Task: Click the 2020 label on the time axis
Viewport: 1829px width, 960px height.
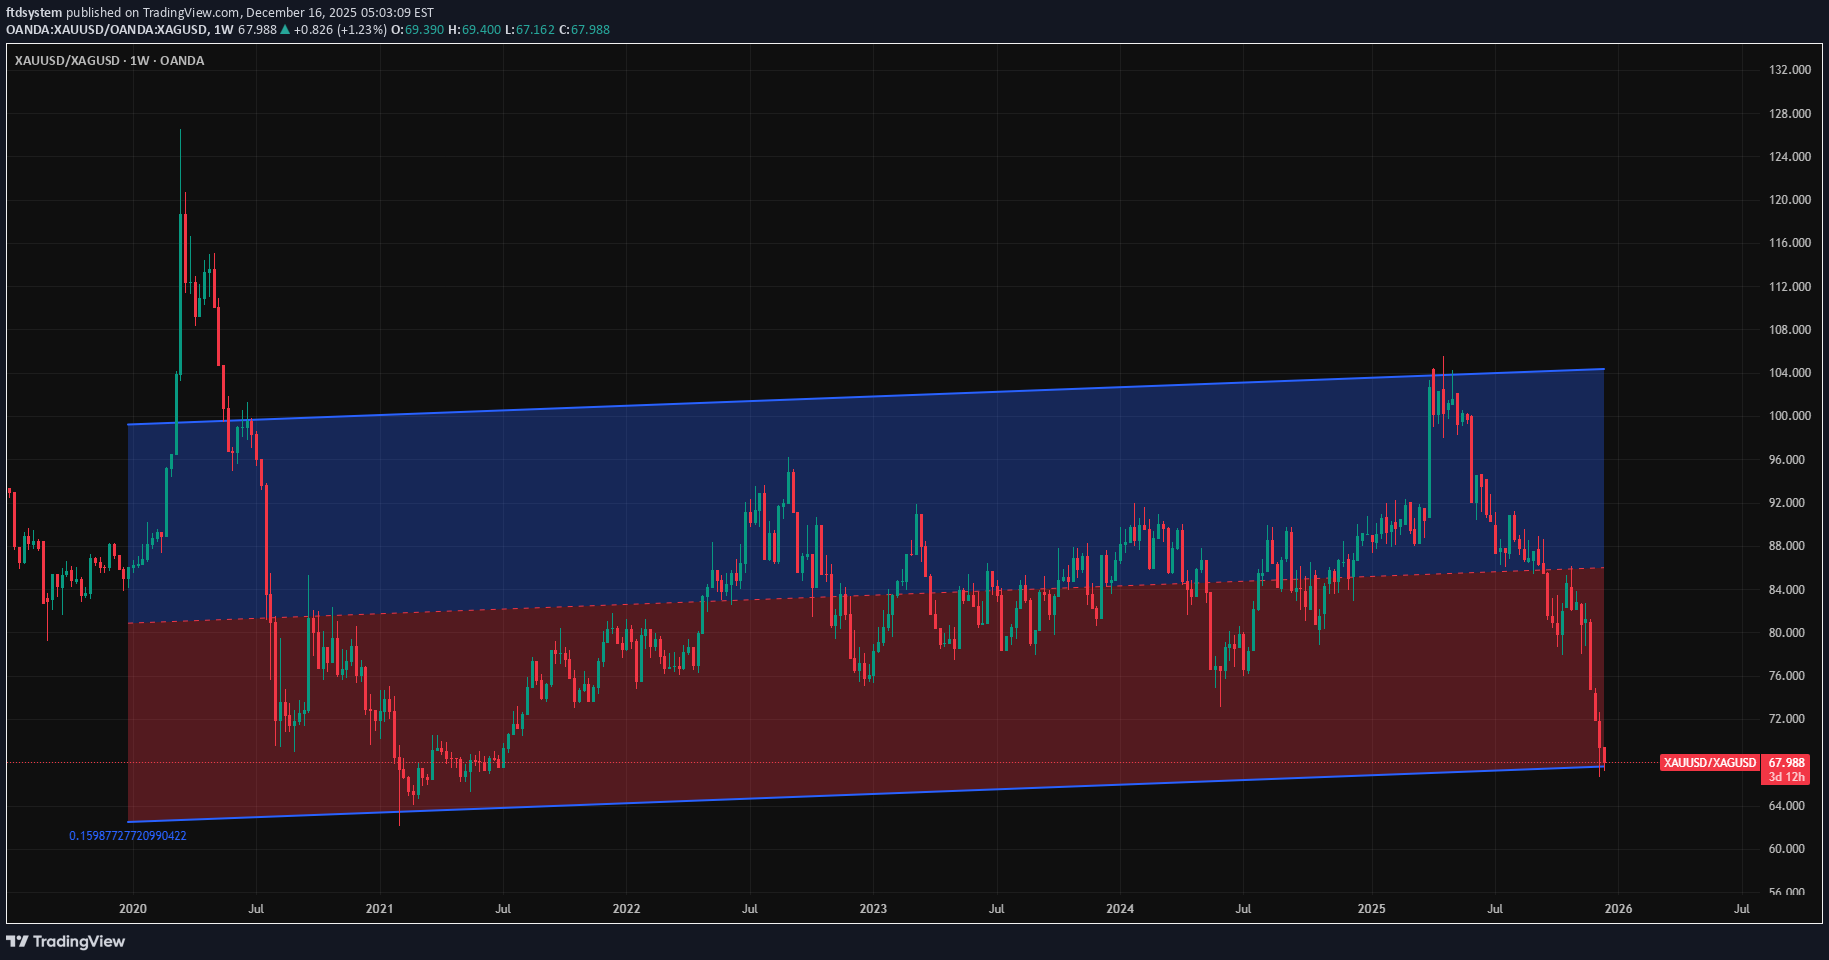Action: [x=133, y=909]
